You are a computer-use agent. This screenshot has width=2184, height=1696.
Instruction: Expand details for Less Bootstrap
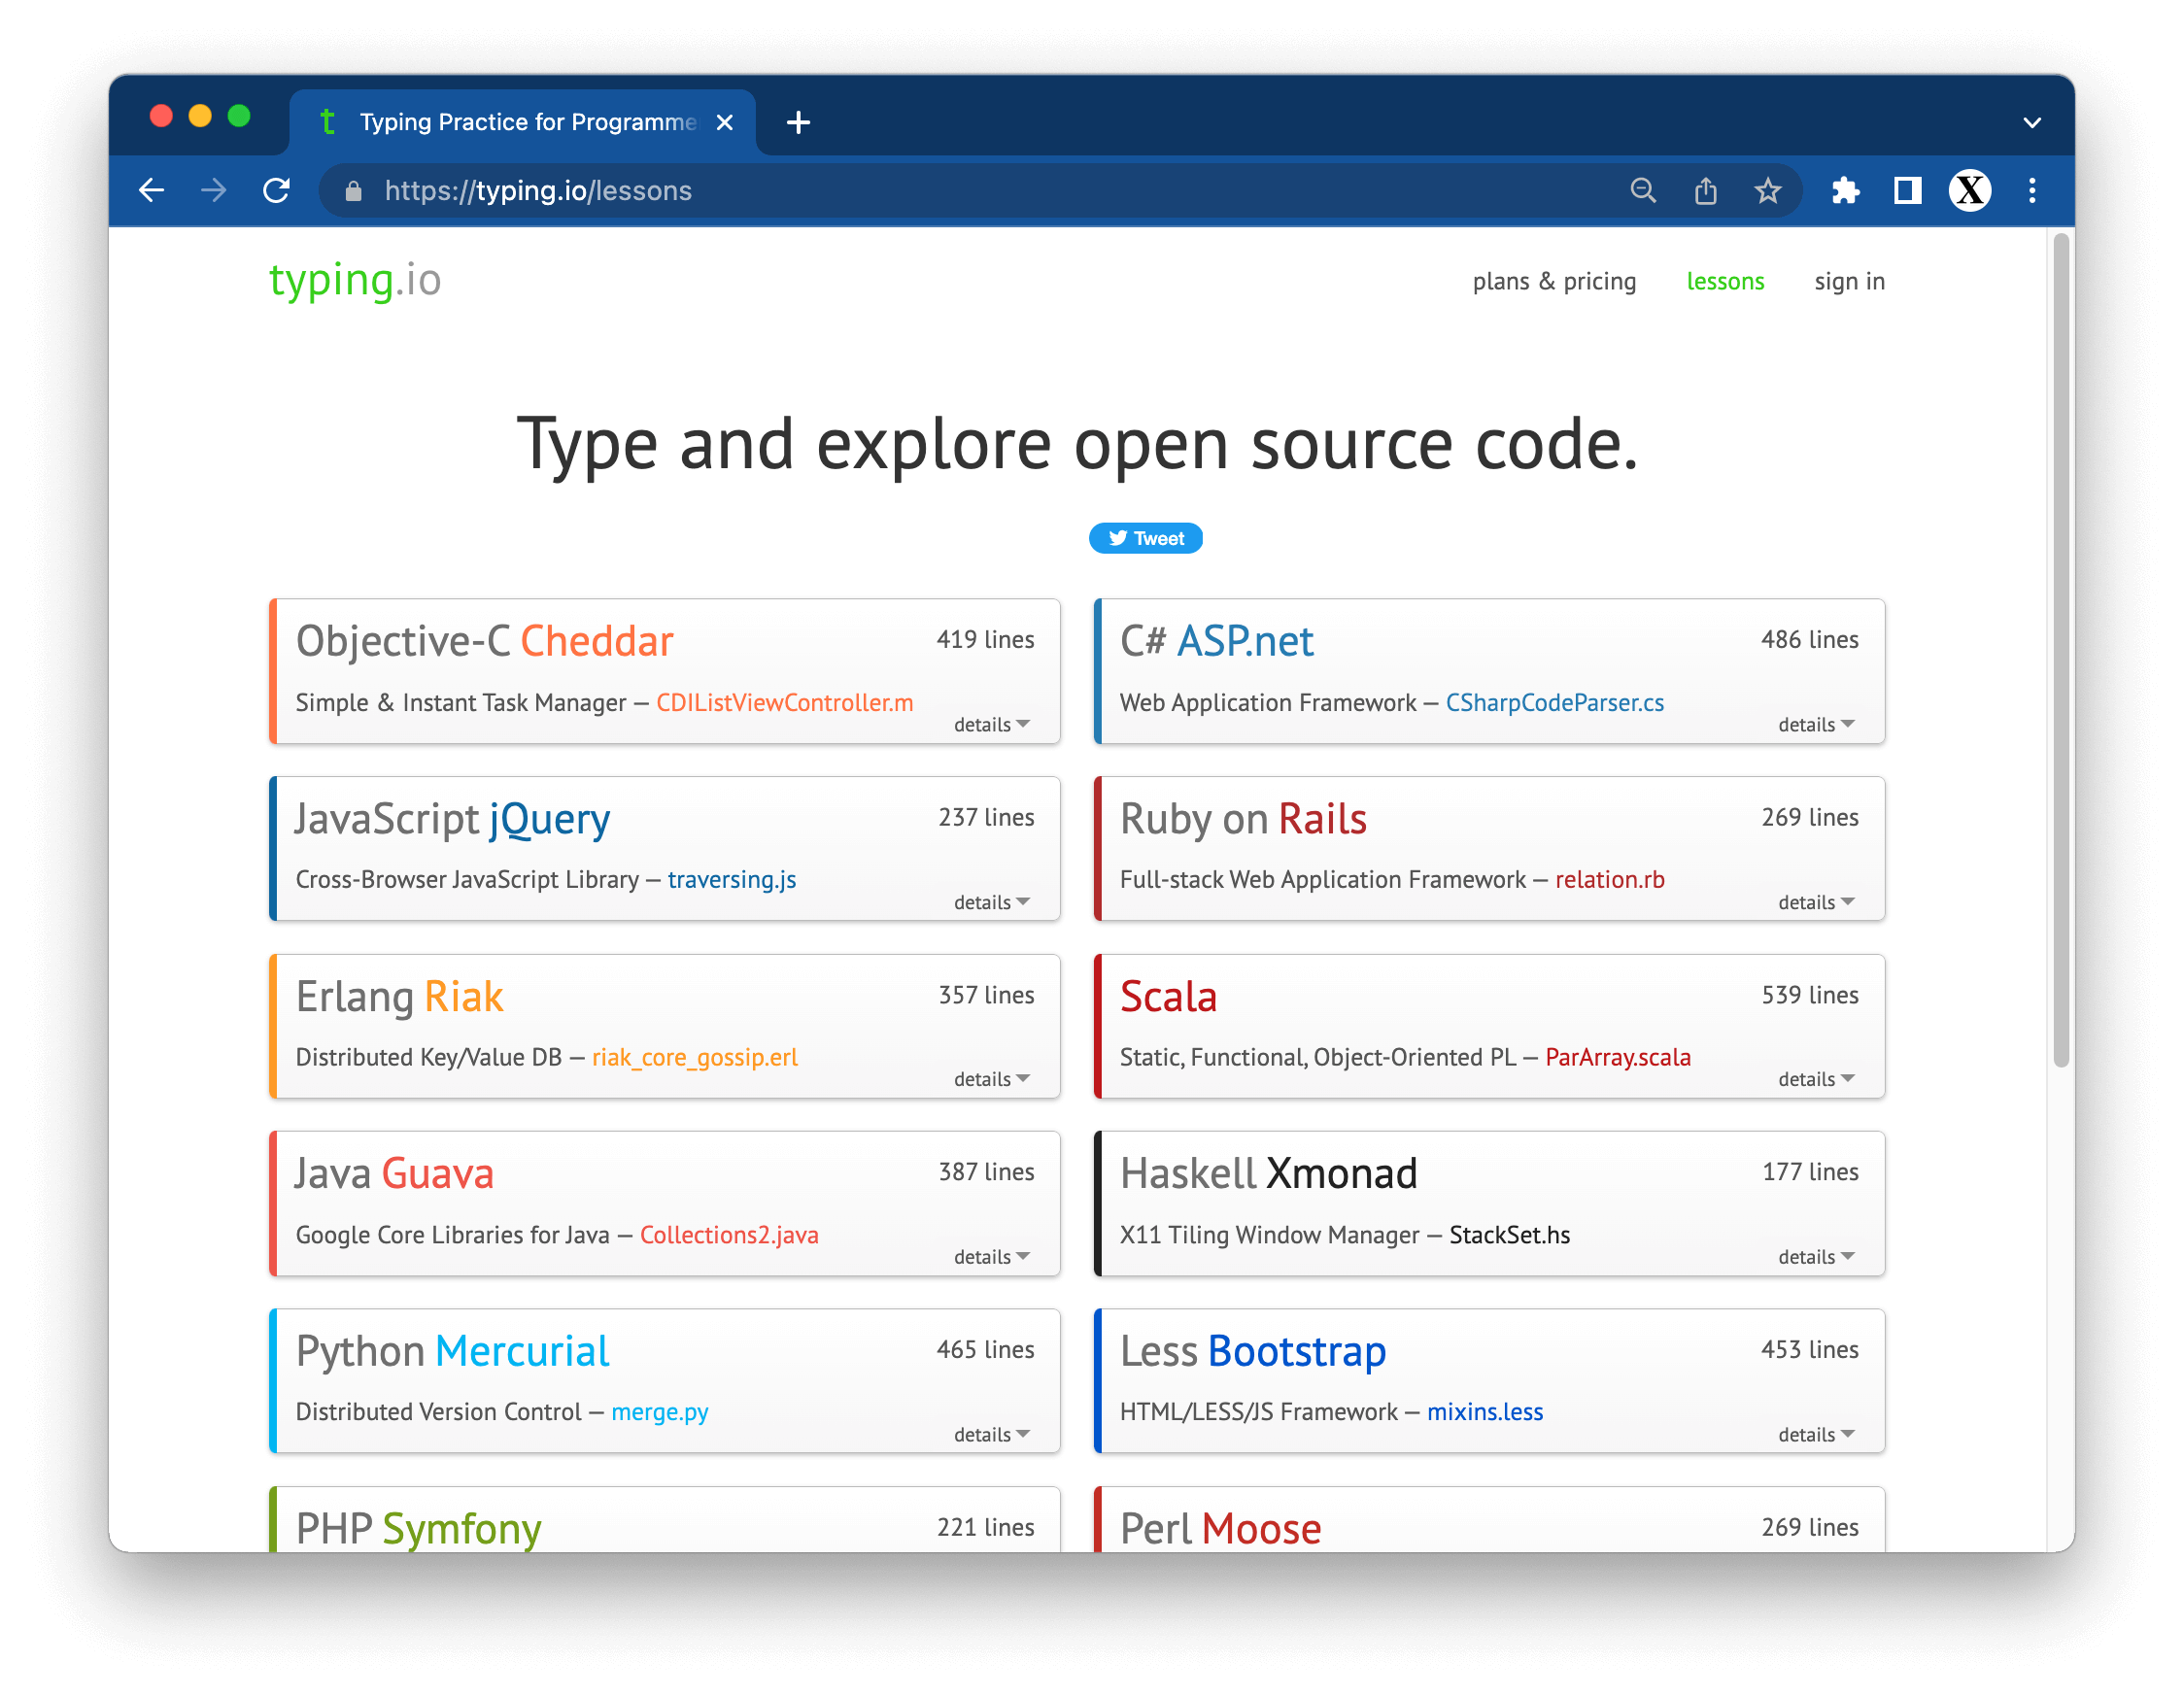[x=1815, y=1434]
